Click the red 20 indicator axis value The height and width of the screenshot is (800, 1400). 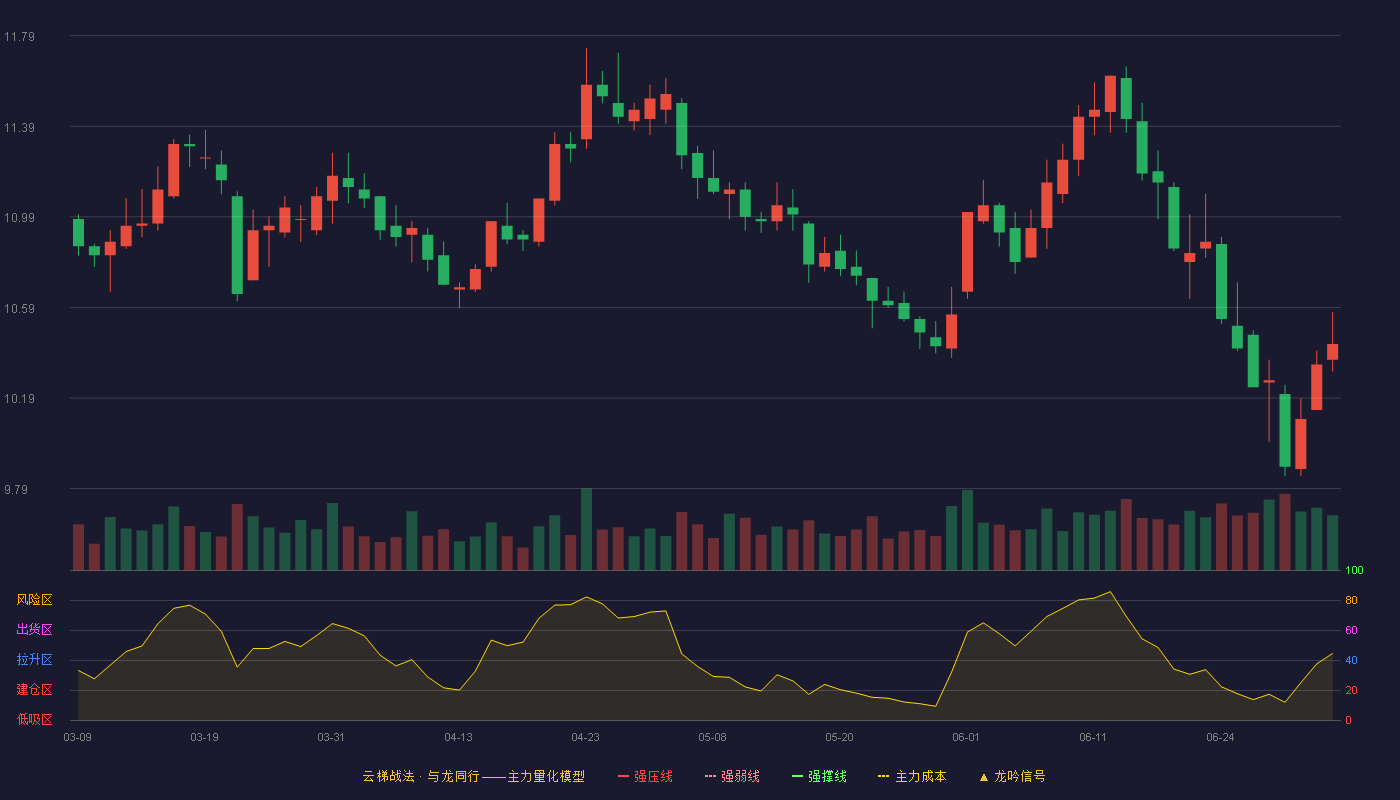[1351, 690]
